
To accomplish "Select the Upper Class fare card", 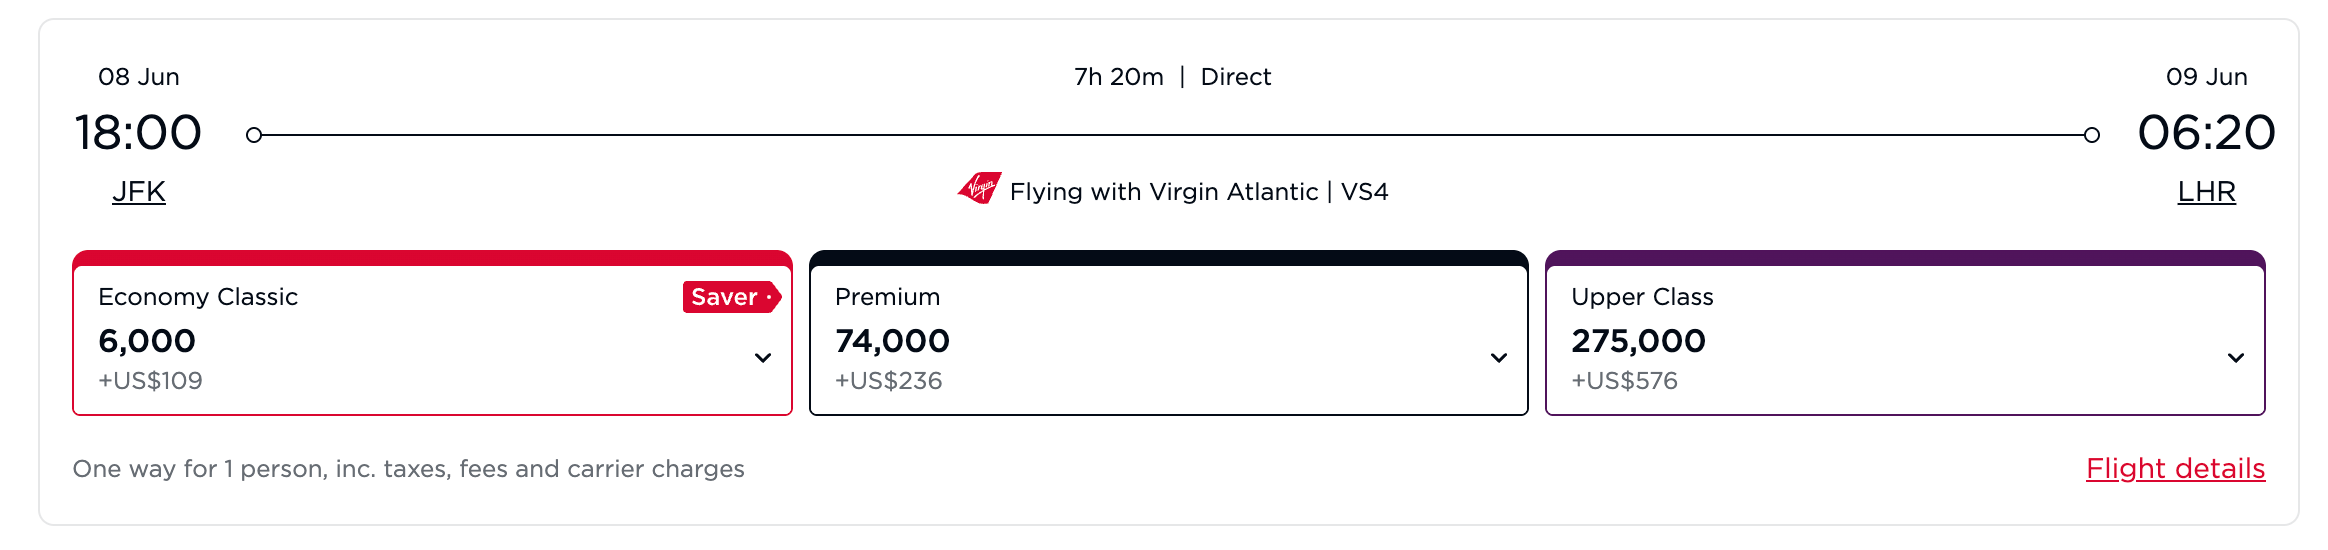I will point(1905,333).
